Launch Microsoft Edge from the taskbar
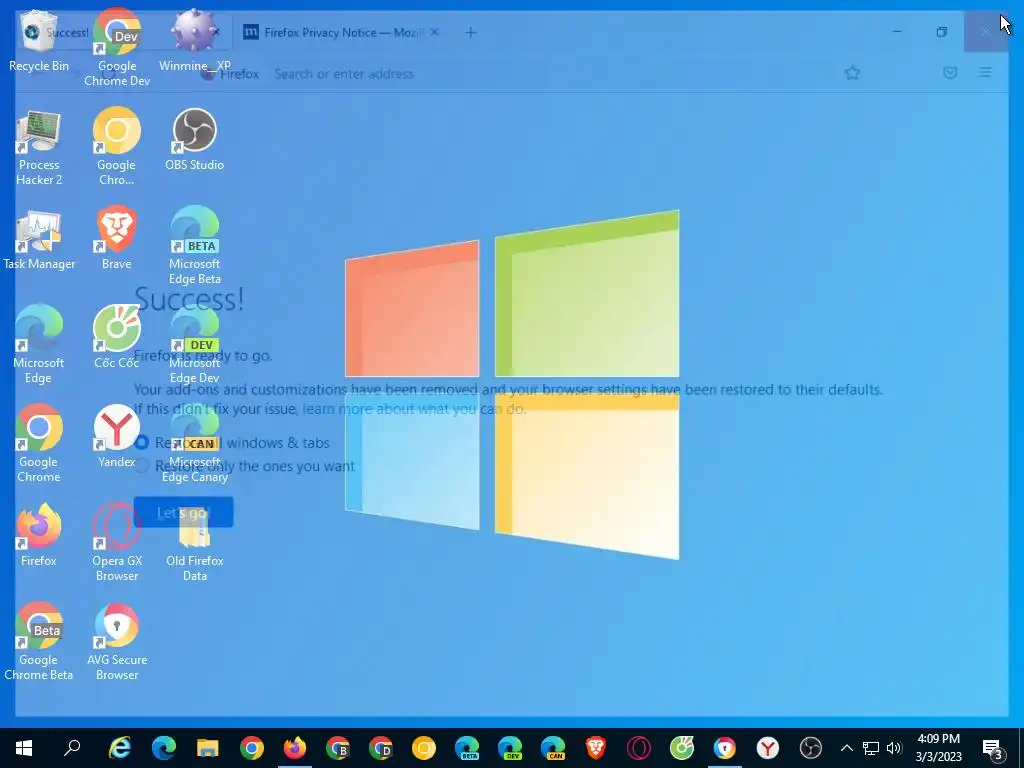This screenshot has height=768, width=1024. pyautogui.click(x=164, y=748)
